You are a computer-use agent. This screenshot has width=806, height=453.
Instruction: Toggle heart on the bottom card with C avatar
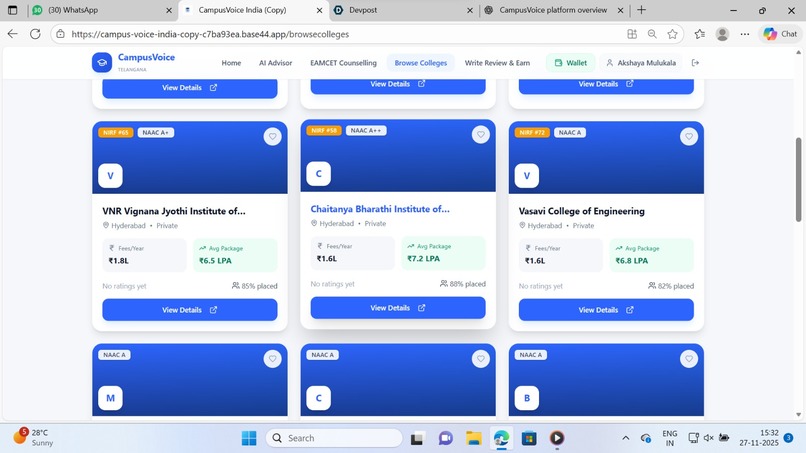tap(481, 359)
